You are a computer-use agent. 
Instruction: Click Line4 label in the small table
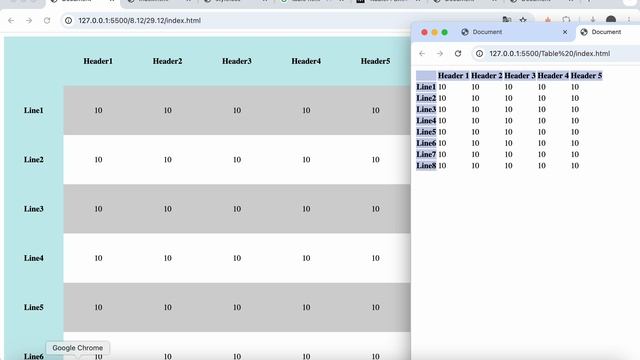pyautogui.click(x=426, y=120)
